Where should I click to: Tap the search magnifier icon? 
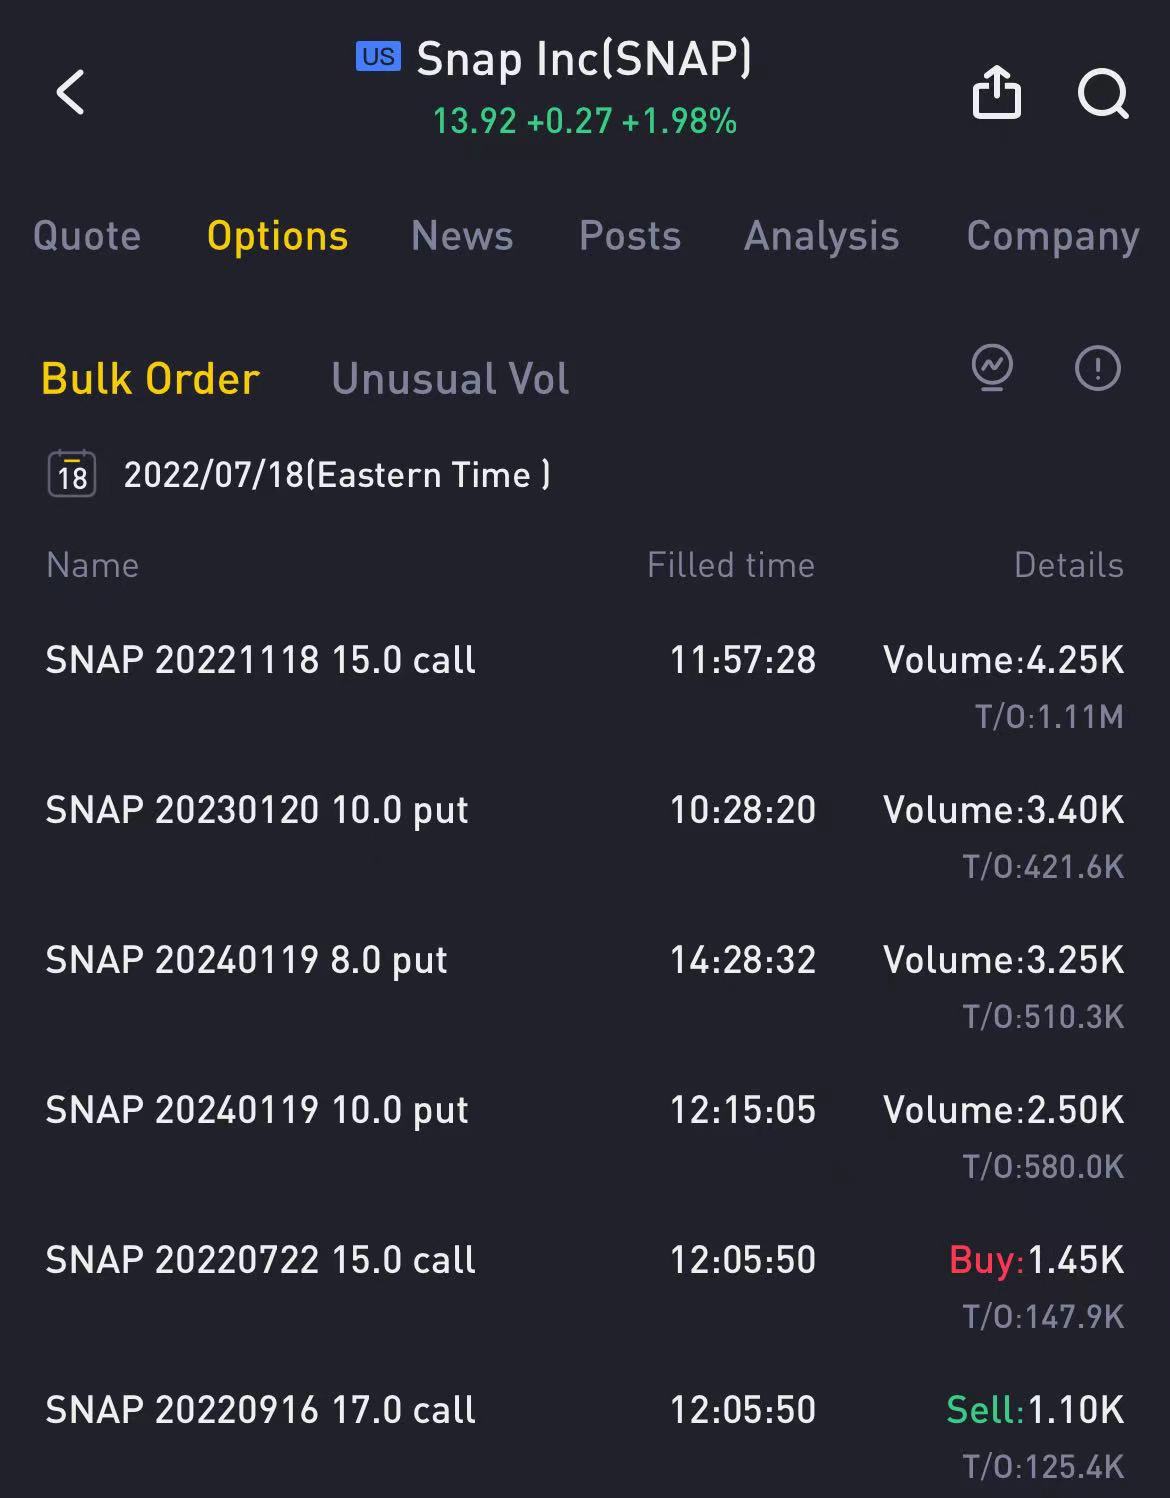tap(1103, 94)
